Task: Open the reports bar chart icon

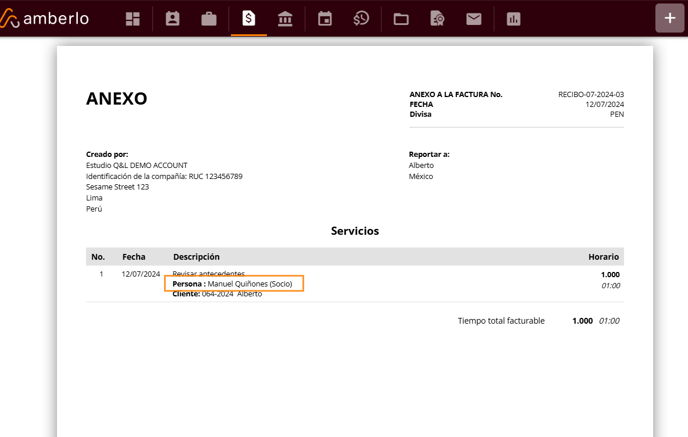Action: tap(513, 19)
